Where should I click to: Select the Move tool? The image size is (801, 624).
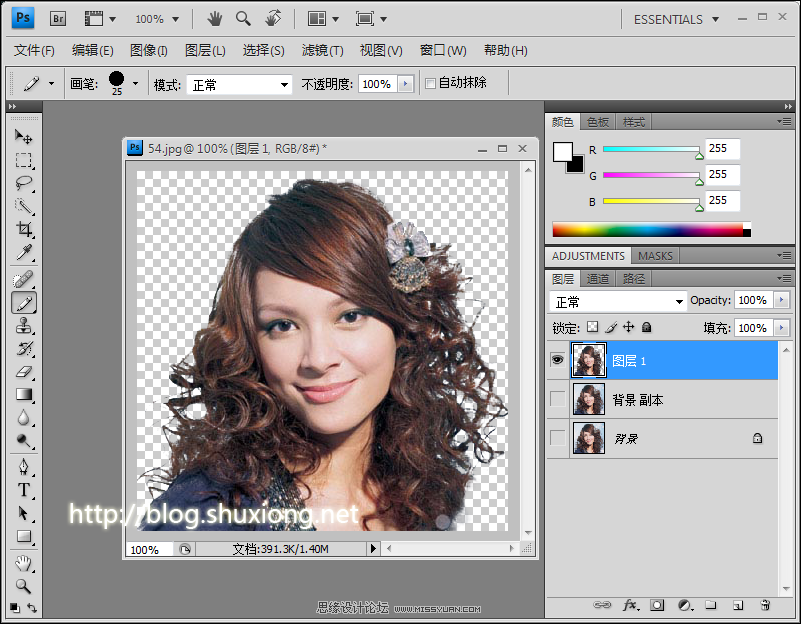[x=23, y=136]
